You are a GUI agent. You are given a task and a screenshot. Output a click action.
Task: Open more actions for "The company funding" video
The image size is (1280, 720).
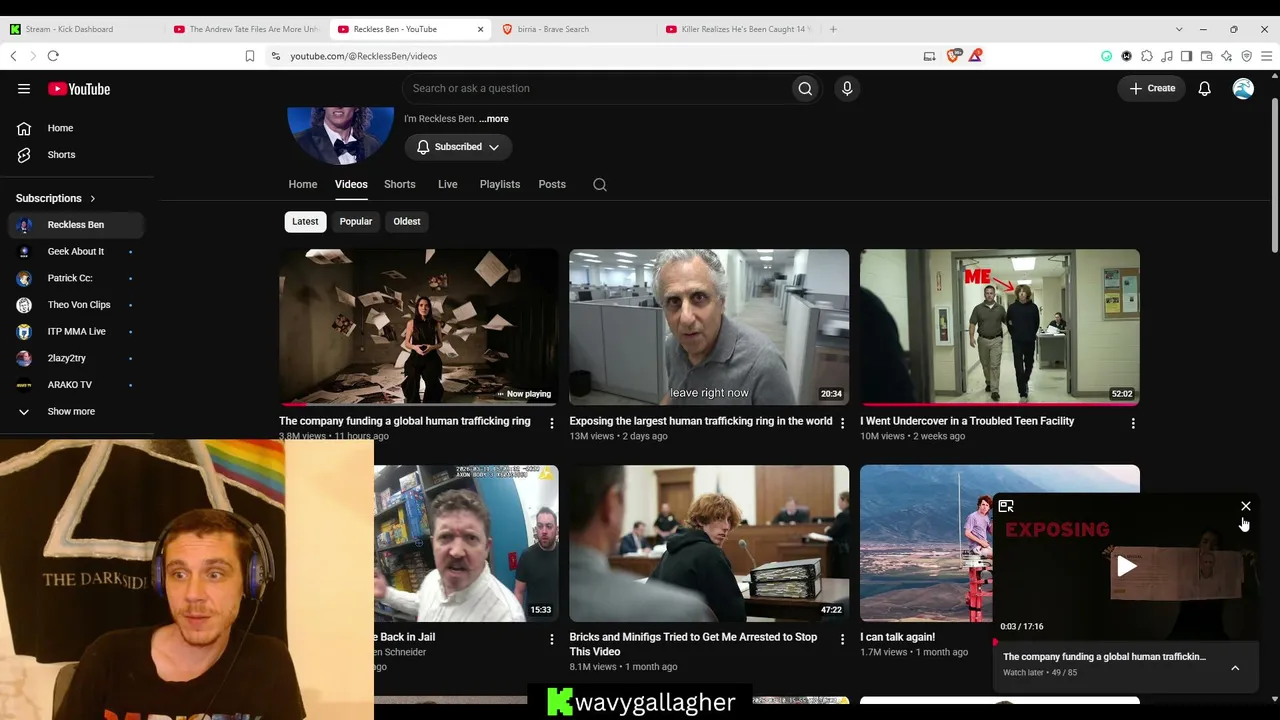click(551, 423)
